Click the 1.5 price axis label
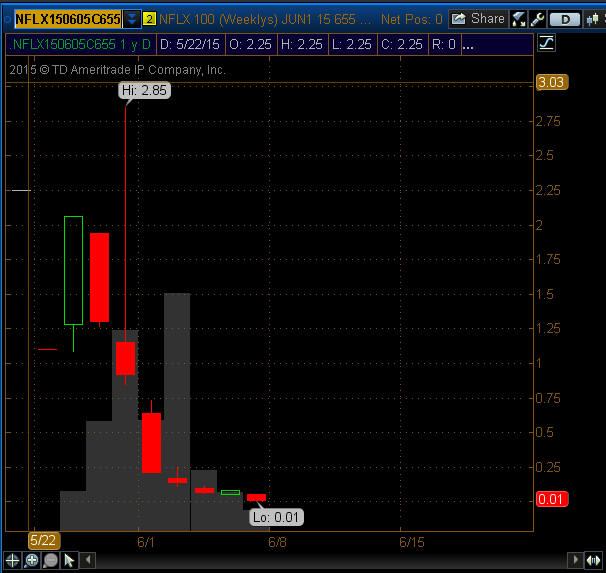606x573 pixels. (545, 294)
